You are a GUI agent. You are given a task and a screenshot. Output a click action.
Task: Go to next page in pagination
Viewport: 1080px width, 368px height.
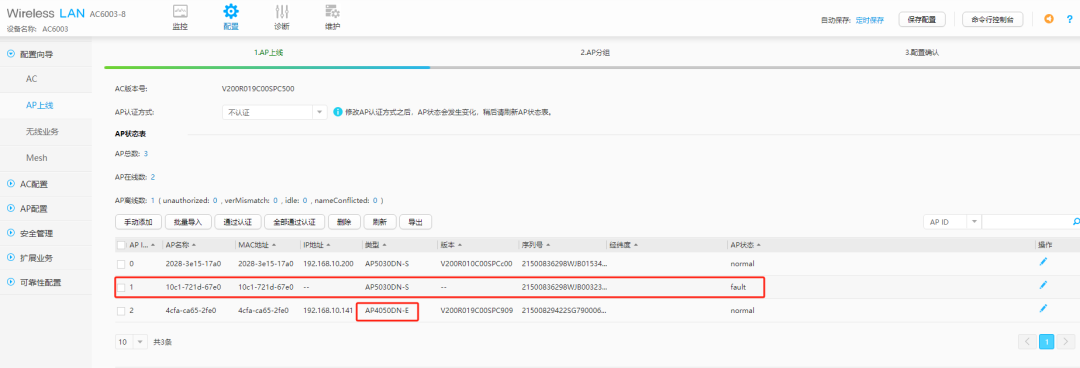(x=1067, y=341)
